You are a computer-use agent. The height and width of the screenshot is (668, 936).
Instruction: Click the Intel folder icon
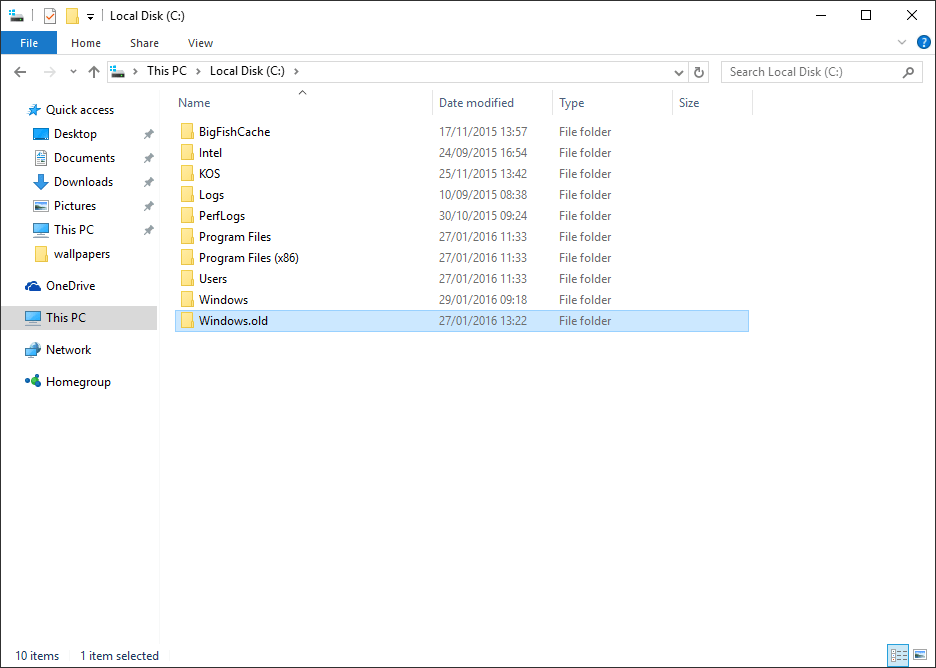coord(187,152)
